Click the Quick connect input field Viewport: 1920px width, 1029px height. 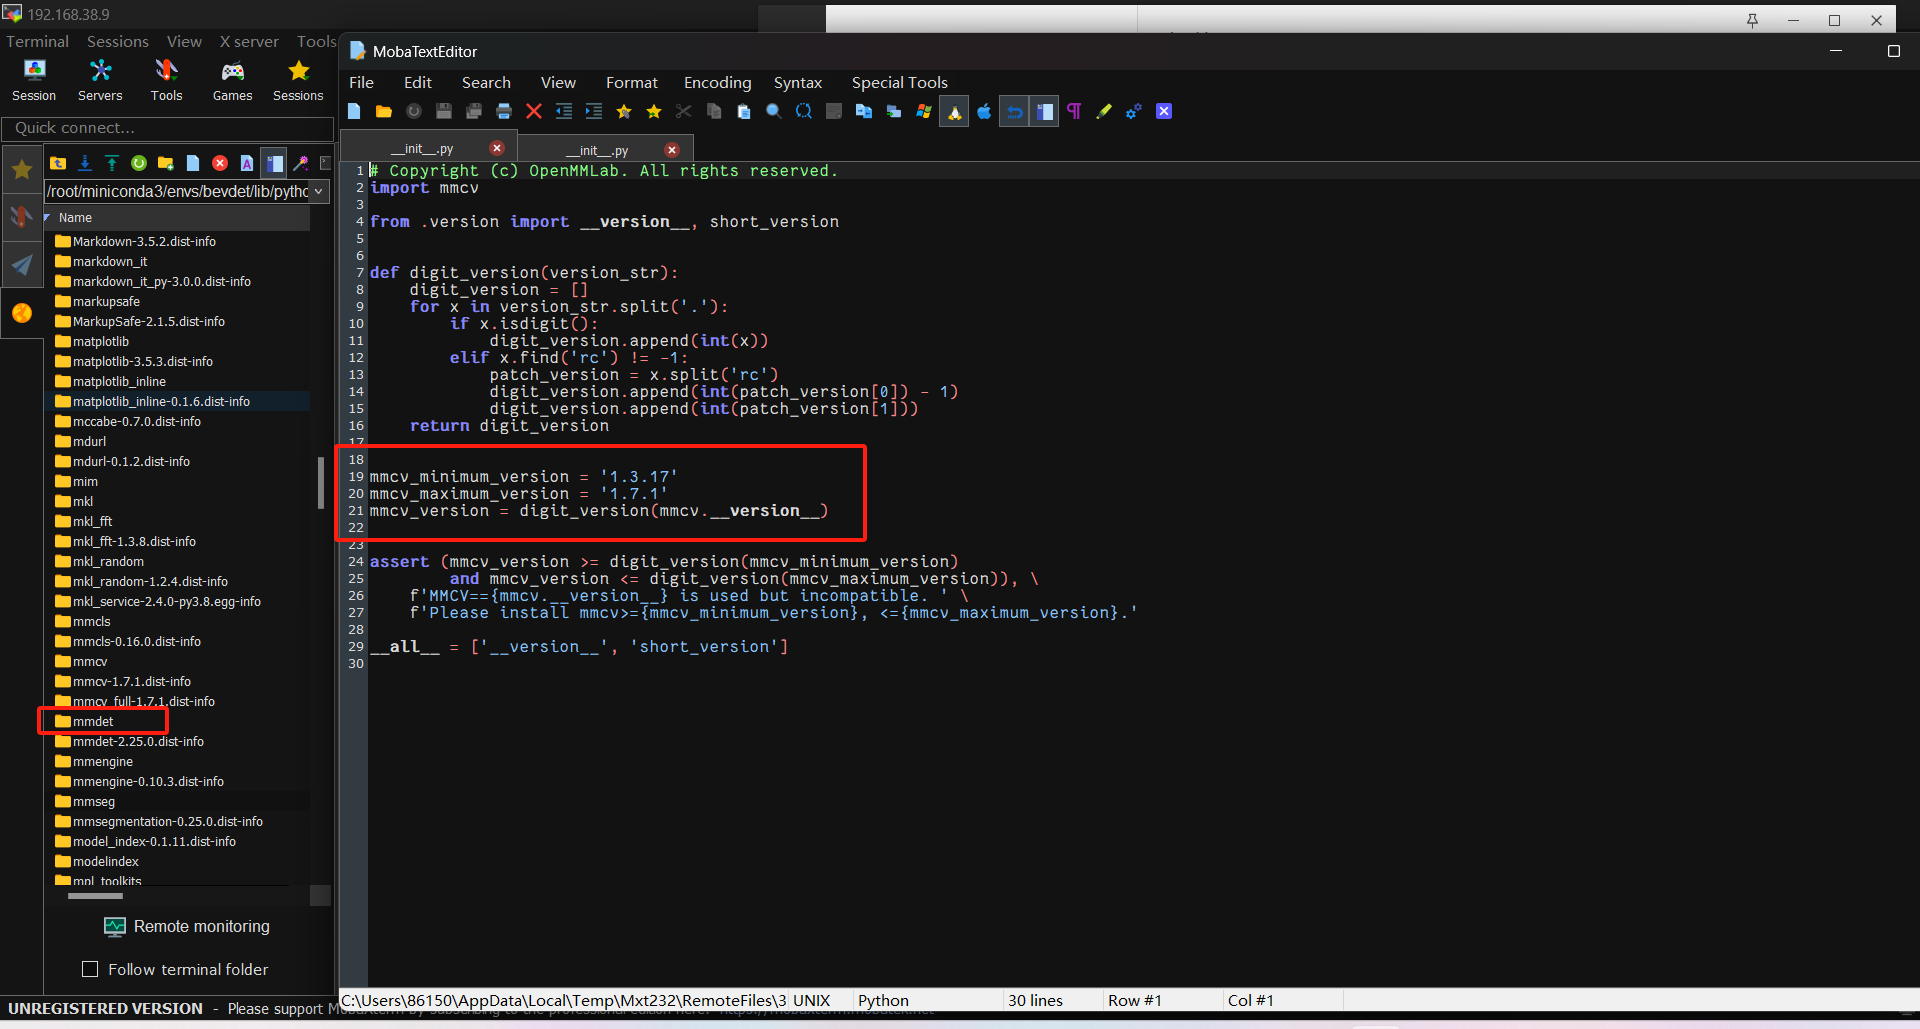[x=167, y=128]
